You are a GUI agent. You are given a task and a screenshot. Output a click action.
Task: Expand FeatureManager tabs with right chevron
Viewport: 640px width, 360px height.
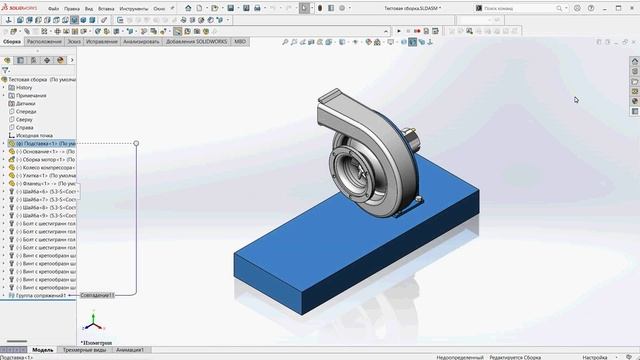click(x=72, y=60)
